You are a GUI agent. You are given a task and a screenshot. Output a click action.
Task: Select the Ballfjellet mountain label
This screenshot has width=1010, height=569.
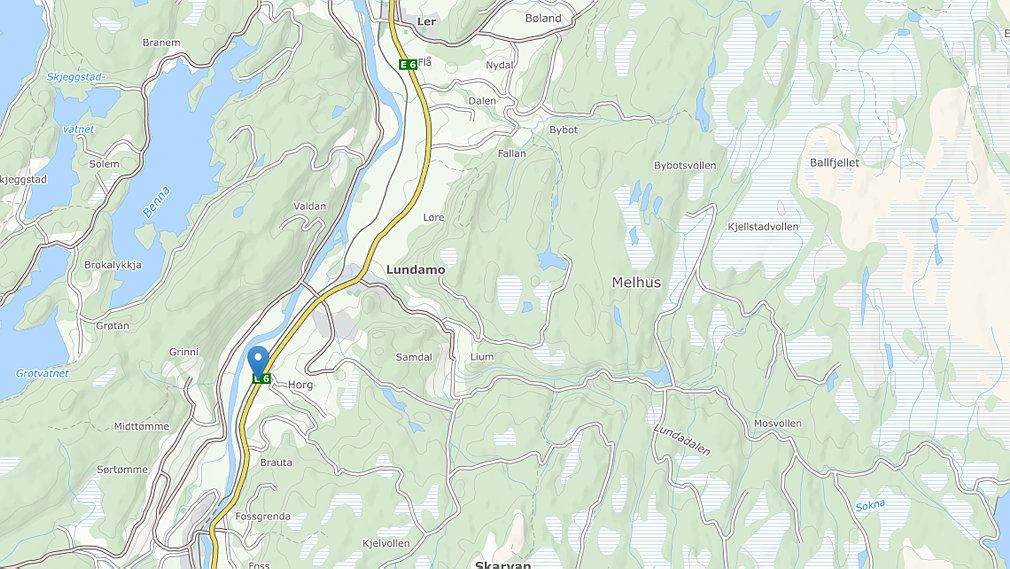point(834,162)
